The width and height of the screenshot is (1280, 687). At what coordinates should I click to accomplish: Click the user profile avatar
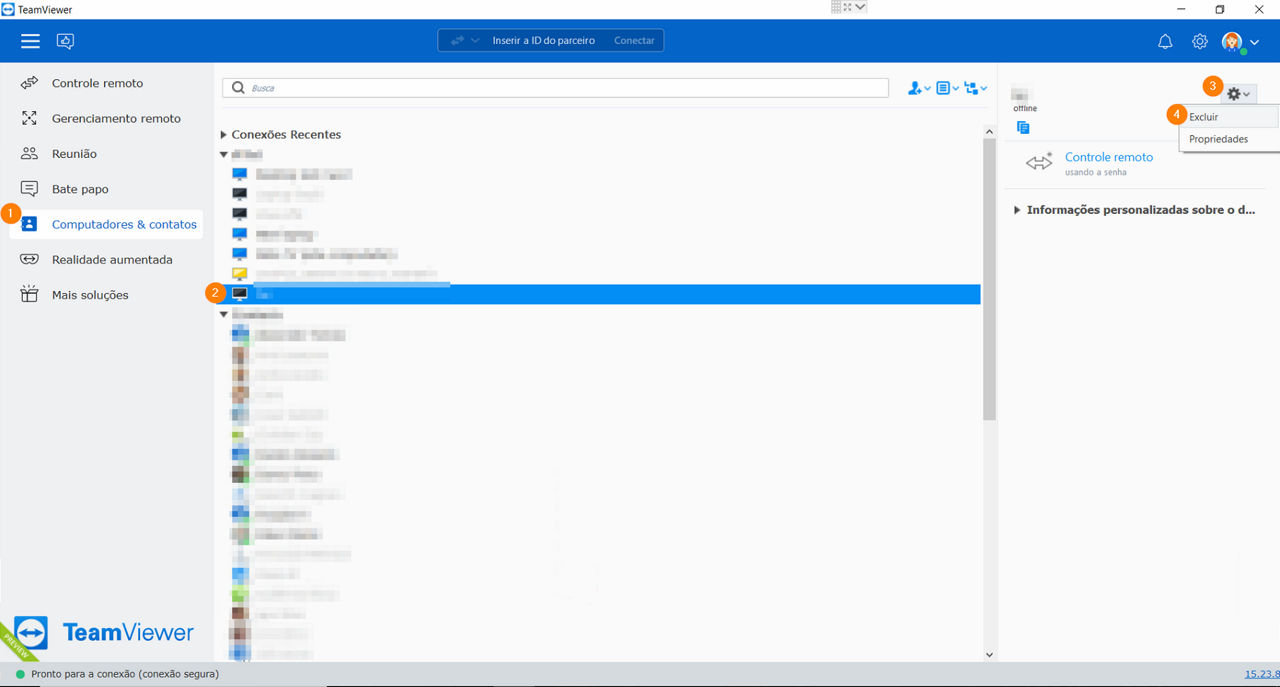point(1232,41)
